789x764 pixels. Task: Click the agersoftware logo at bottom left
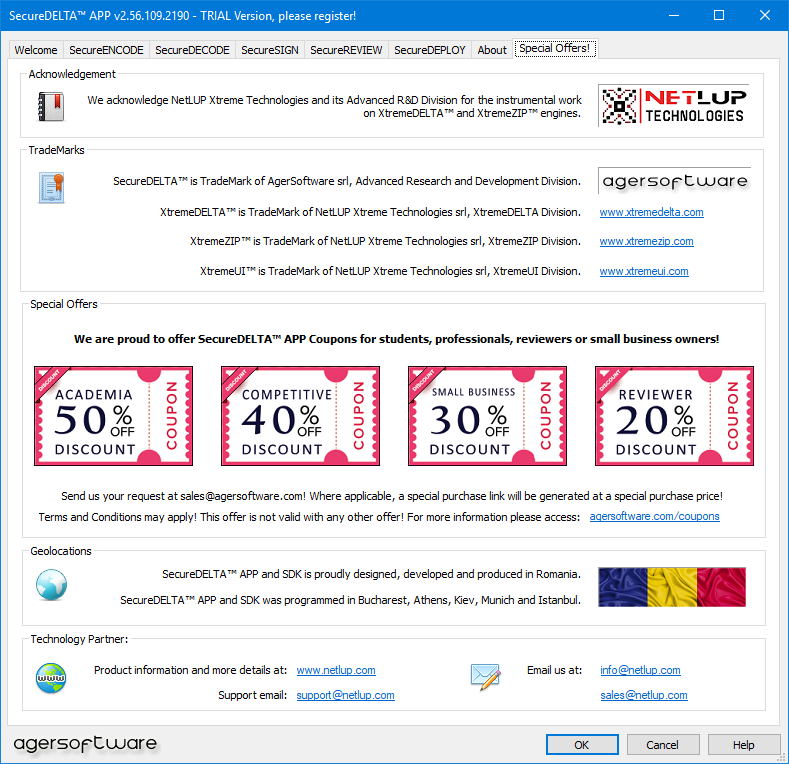point(85,743)
